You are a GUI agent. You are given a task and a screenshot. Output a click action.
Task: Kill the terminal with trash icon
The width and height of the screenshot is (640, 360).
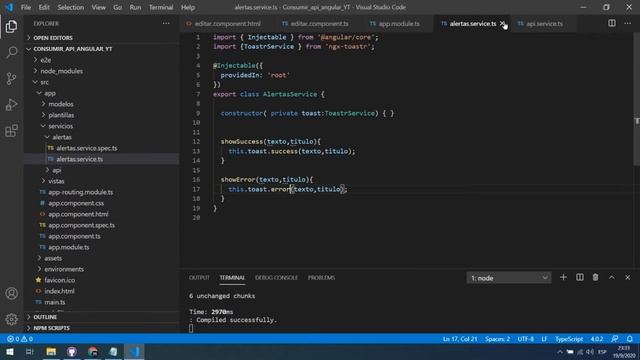(x=596, y=278)
